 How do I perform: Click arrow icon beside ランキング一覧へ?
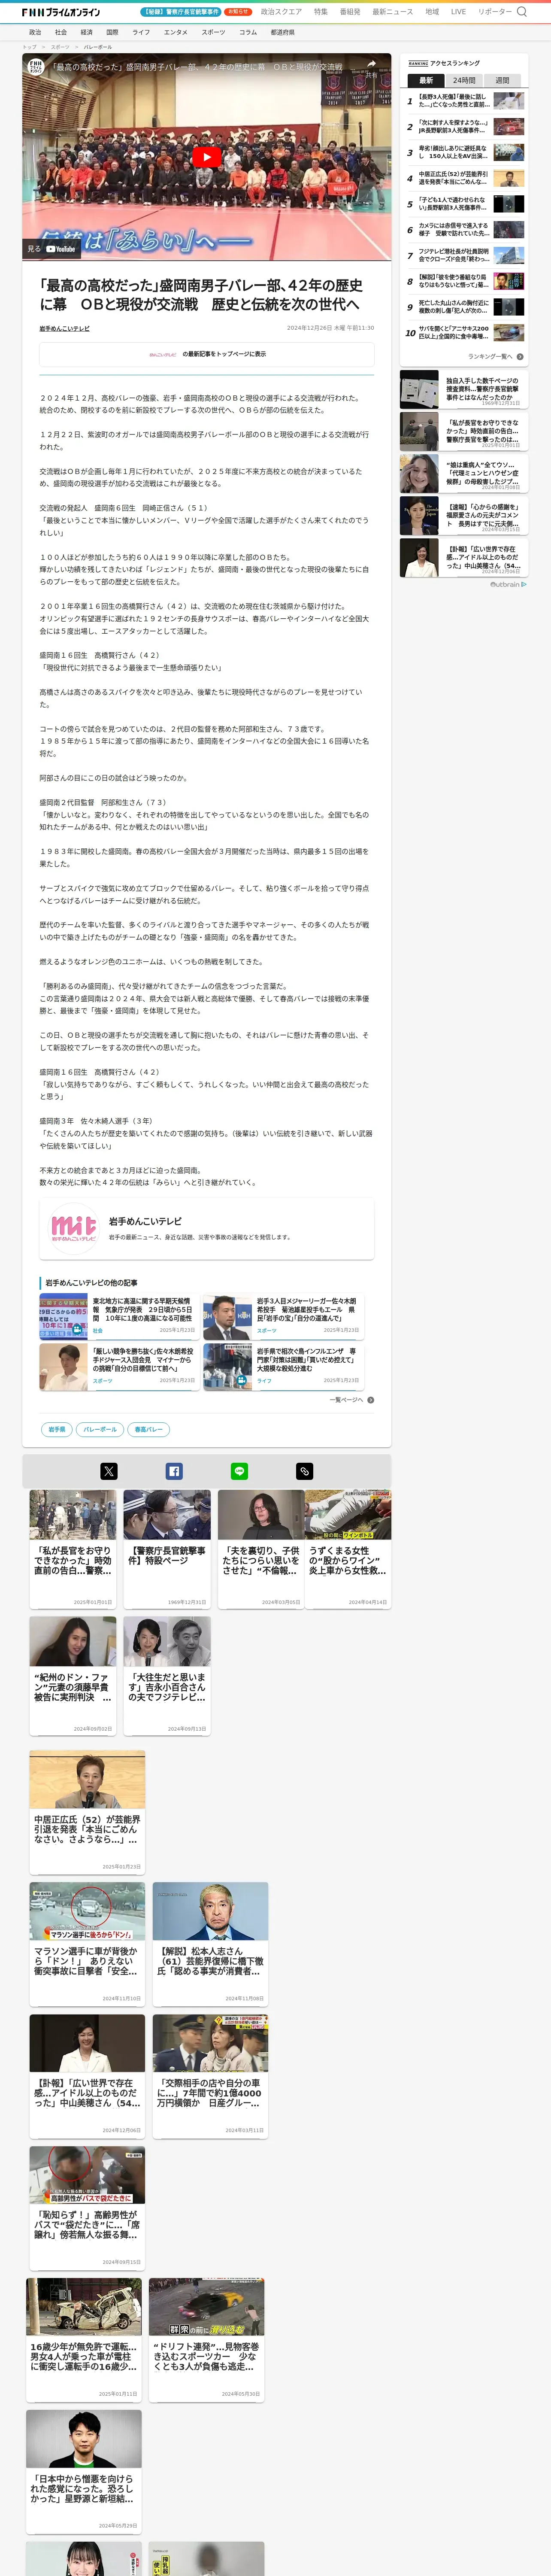520,356
